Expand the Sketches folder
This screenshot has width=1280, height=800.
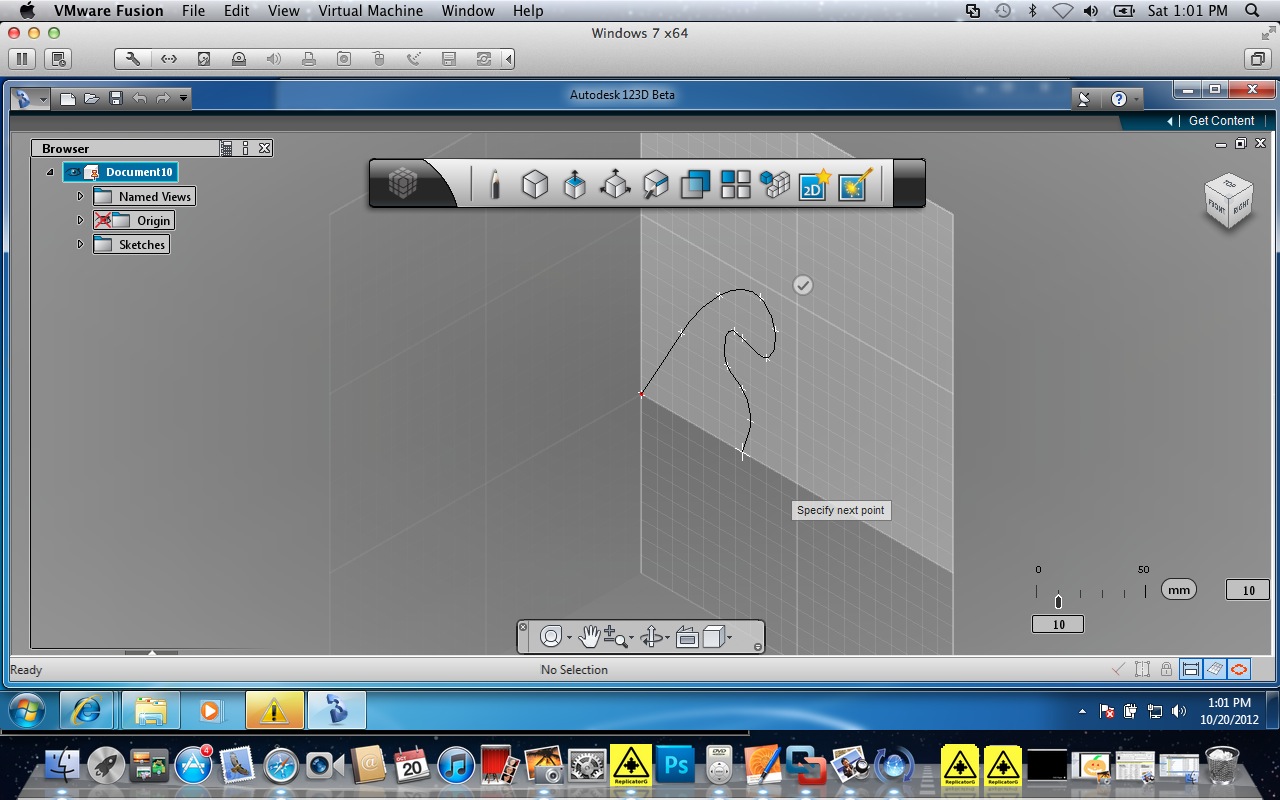tap(80, 244)
